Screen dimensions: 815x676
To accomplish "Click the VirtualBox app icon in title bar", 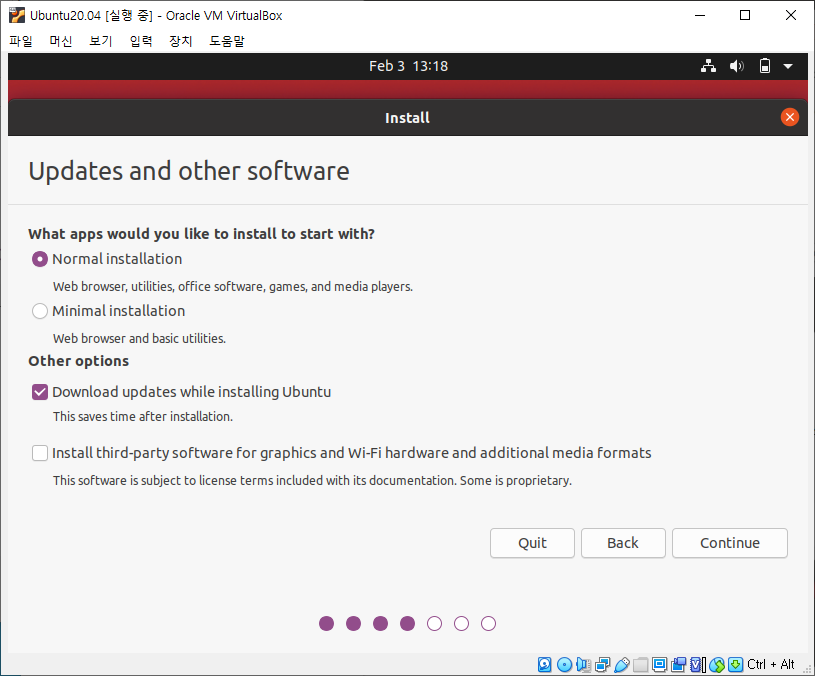I will click(x=17, y=16).
